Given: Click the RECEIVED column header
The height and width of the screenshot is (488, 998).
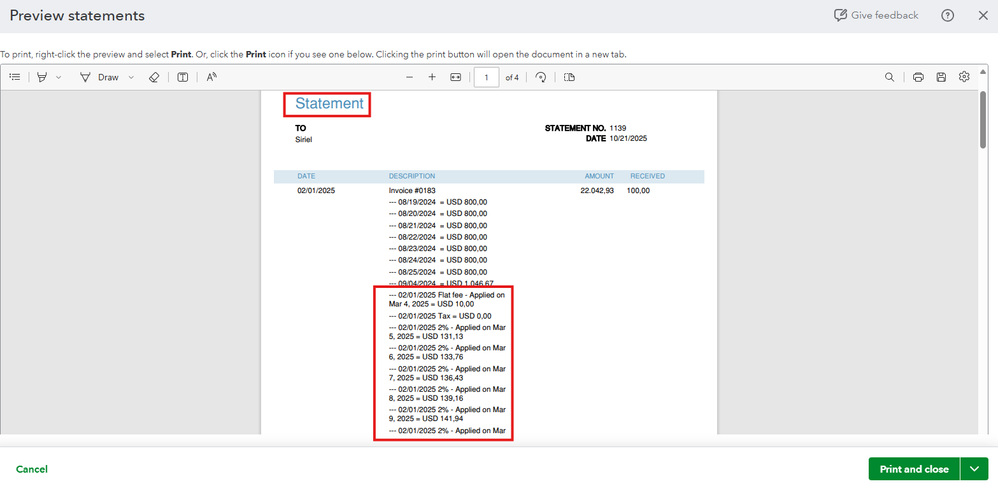Looking at the screenshot, I should click(x=648, y=176).
